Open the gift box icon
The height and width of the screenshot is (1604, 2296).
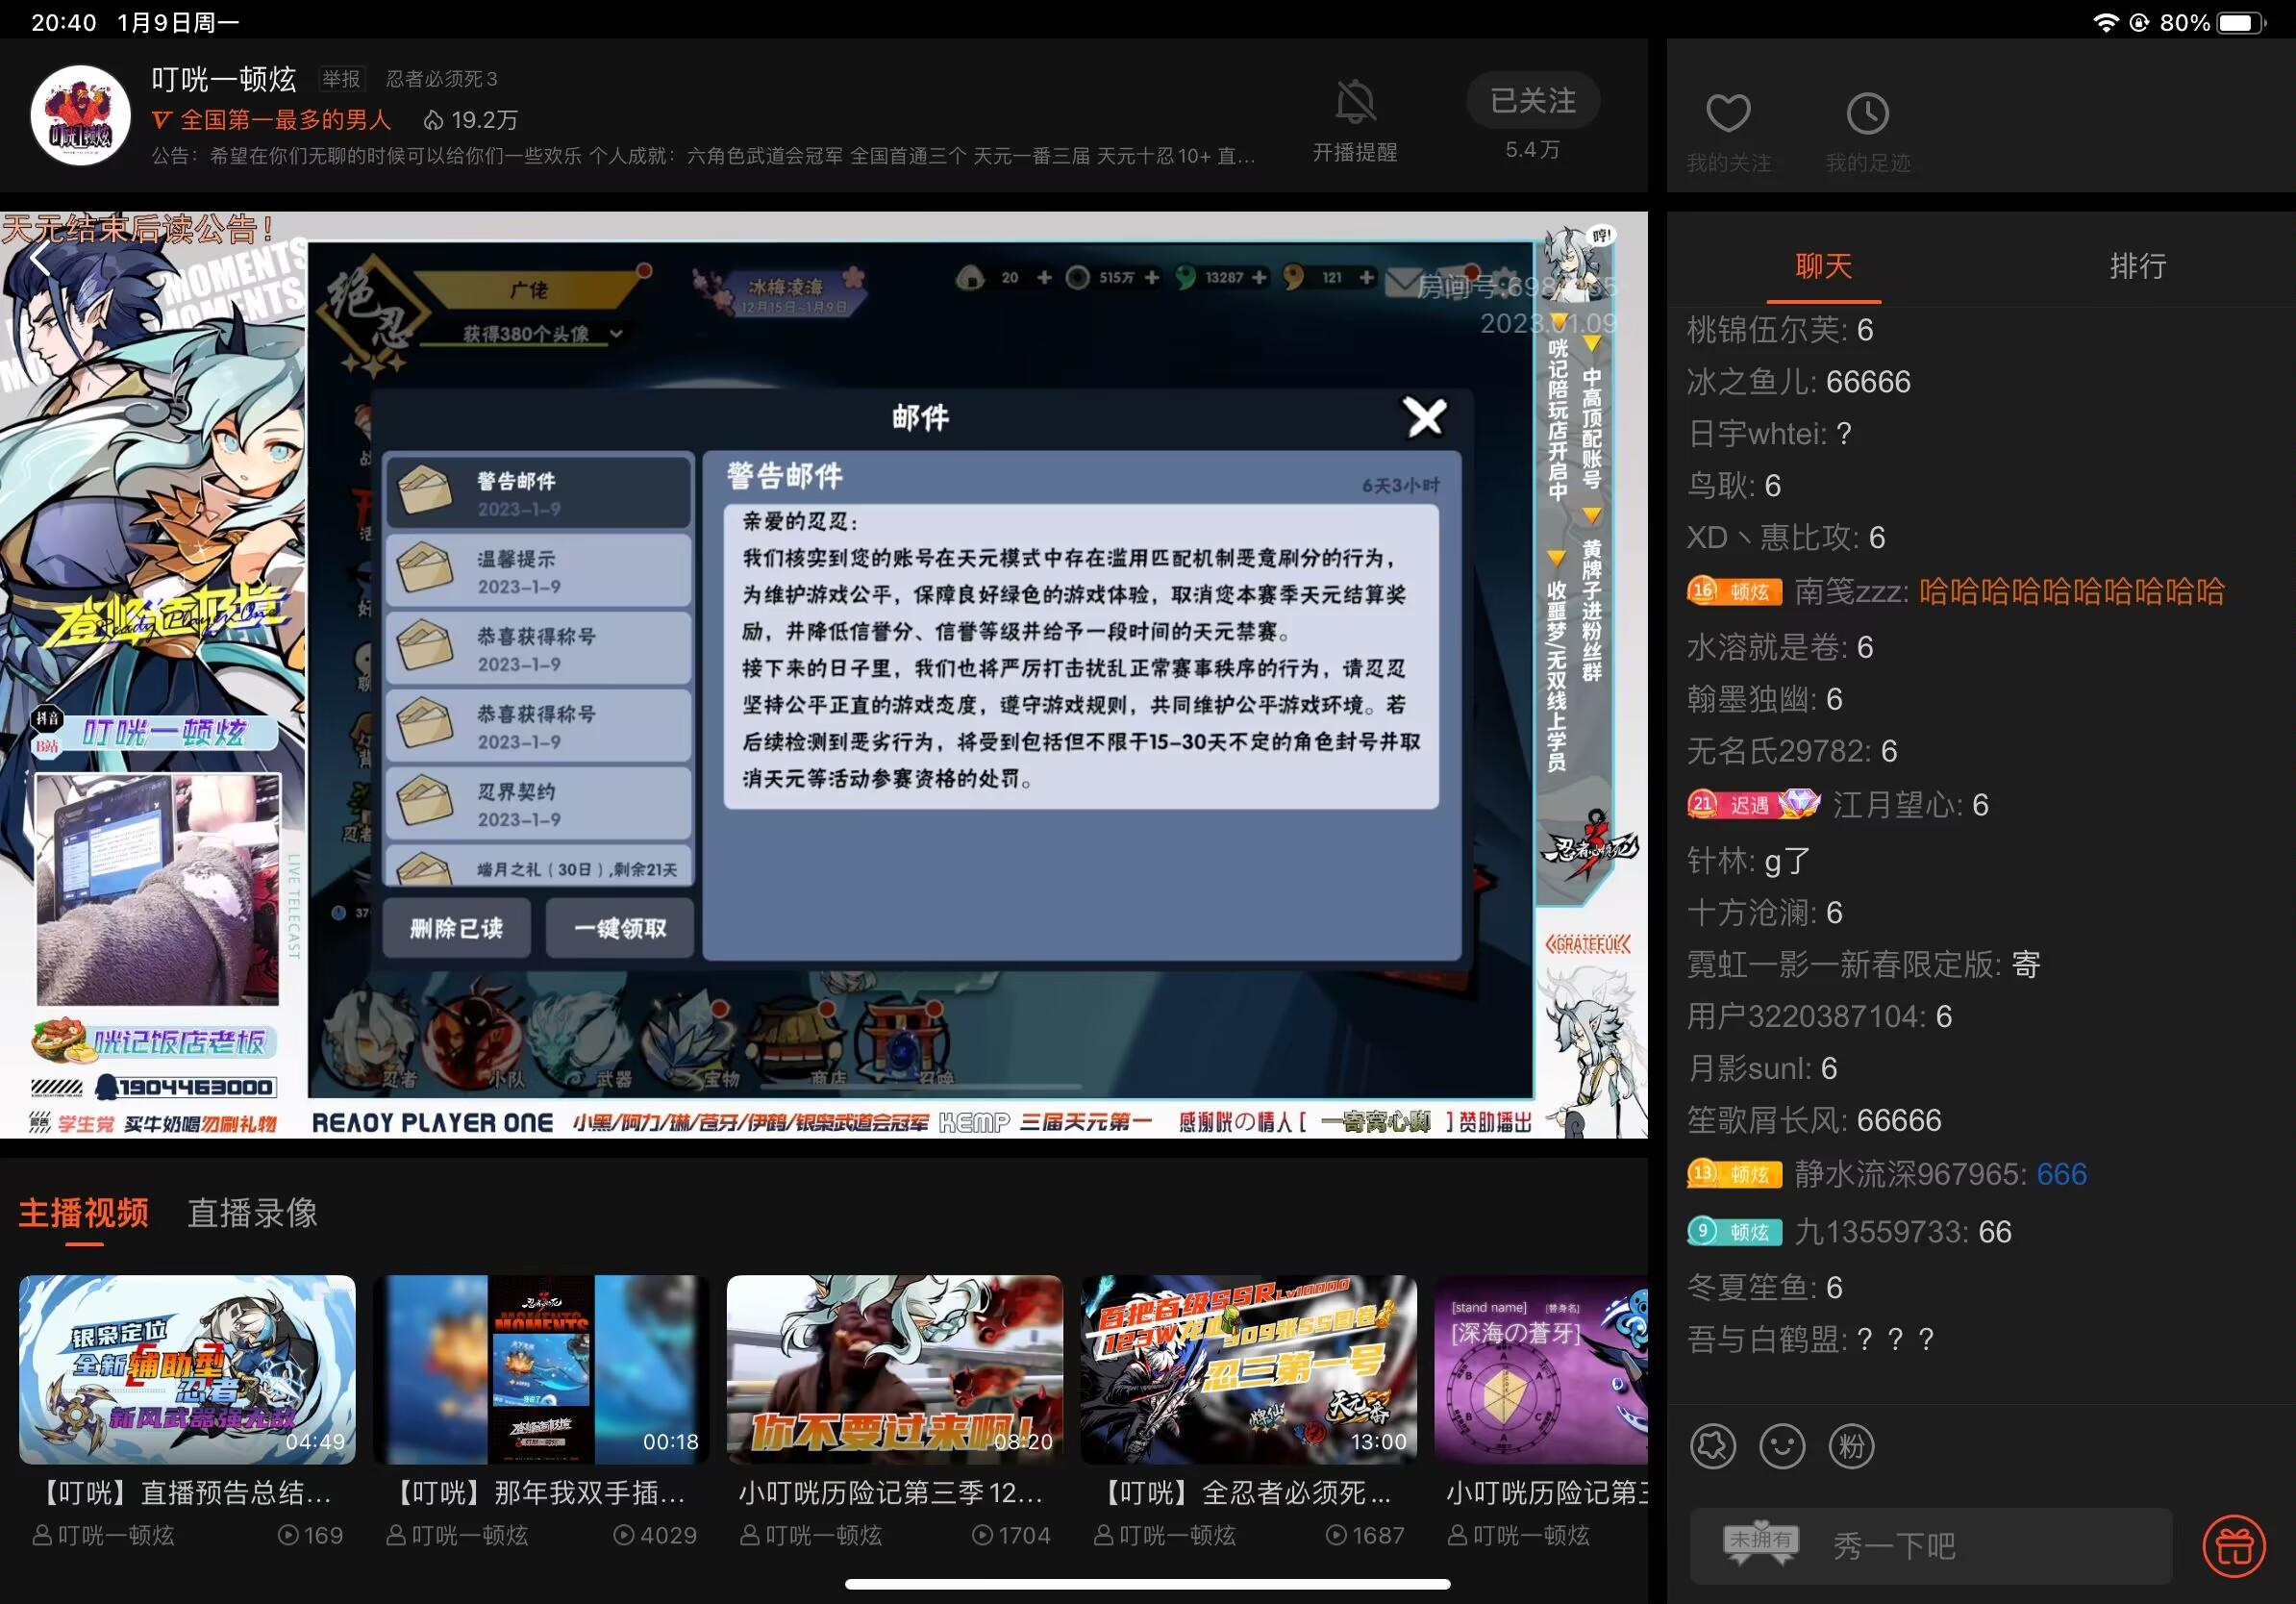tap(2234, 1546)
